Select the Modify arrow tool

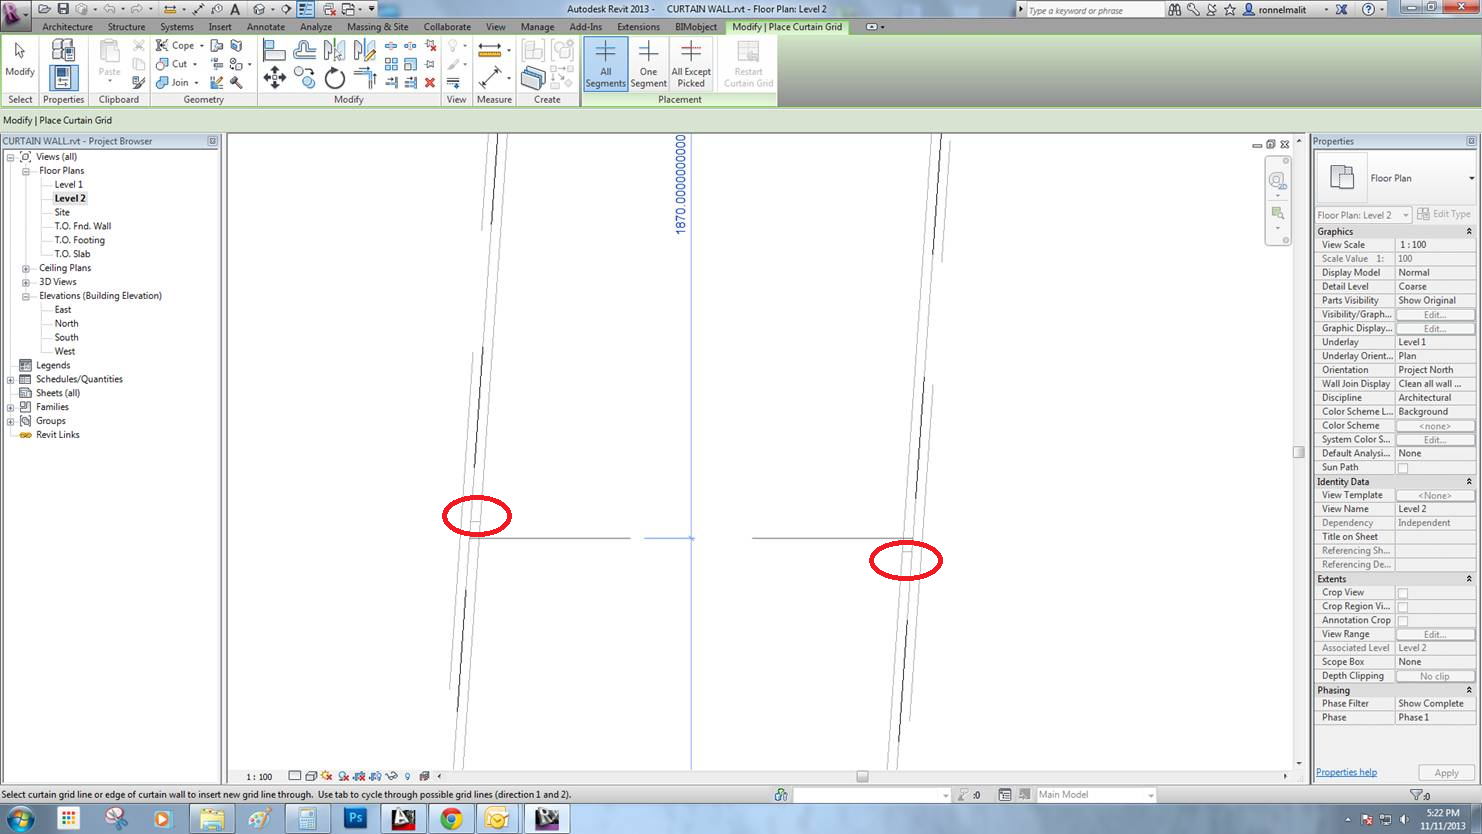click(20, 59)
